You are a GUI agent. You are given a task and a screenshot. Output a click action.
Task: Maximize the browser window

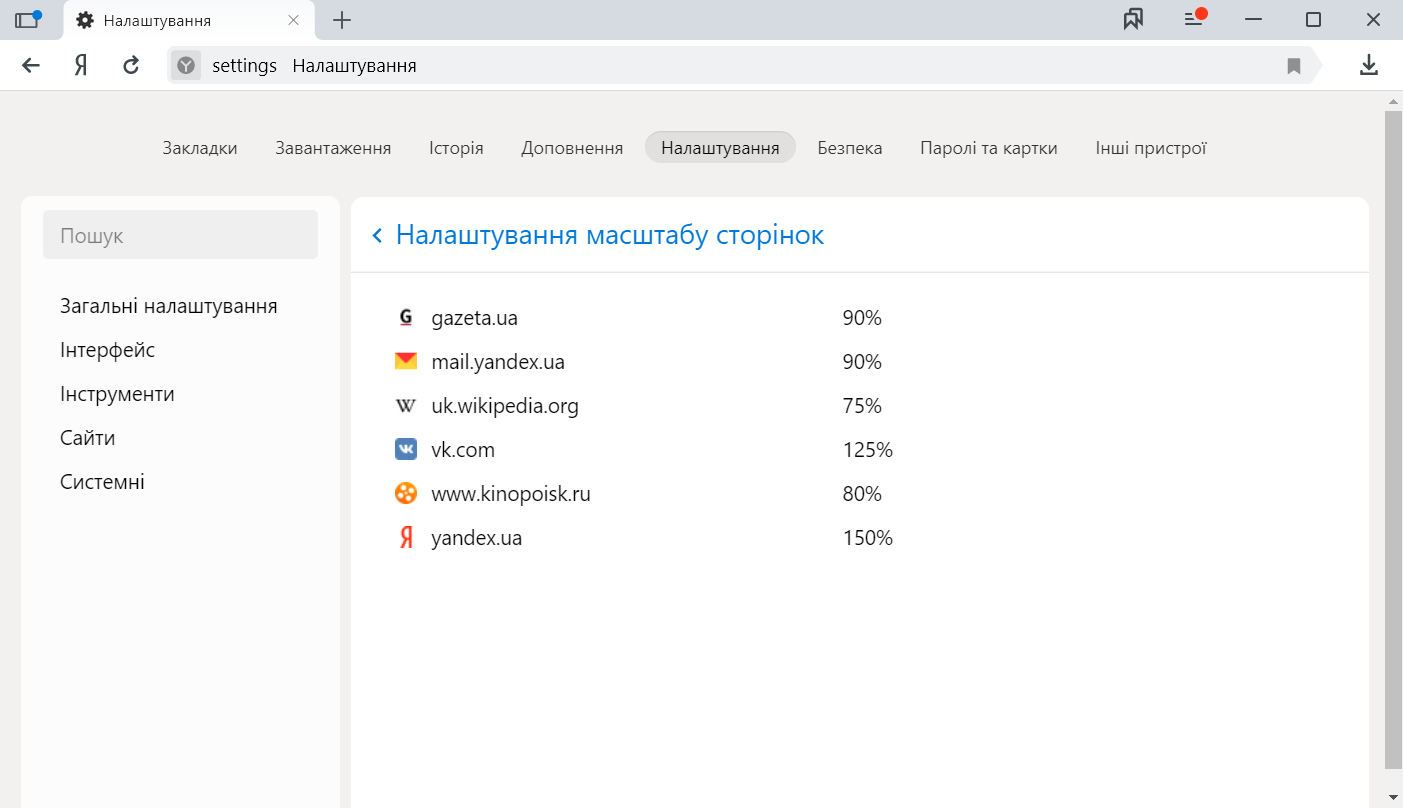(1314, 20)
